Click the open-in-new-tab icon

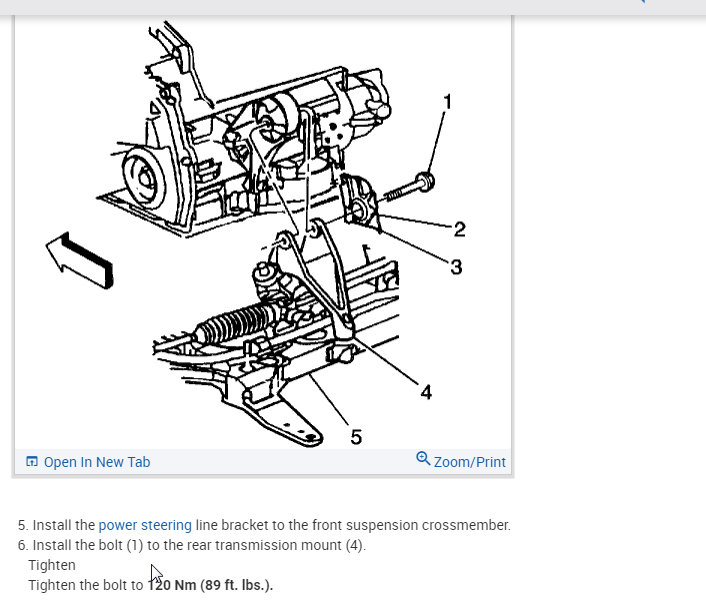tap(32, 462)
